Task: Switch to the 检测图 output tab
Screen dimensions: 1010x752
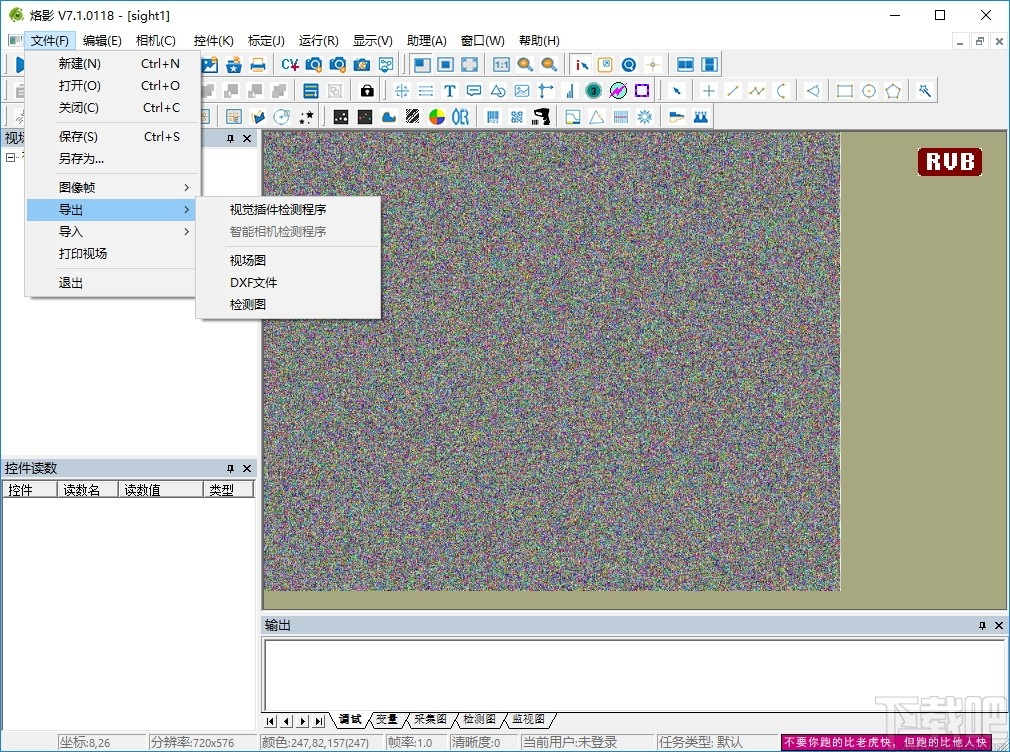Action: coord(479,719)
